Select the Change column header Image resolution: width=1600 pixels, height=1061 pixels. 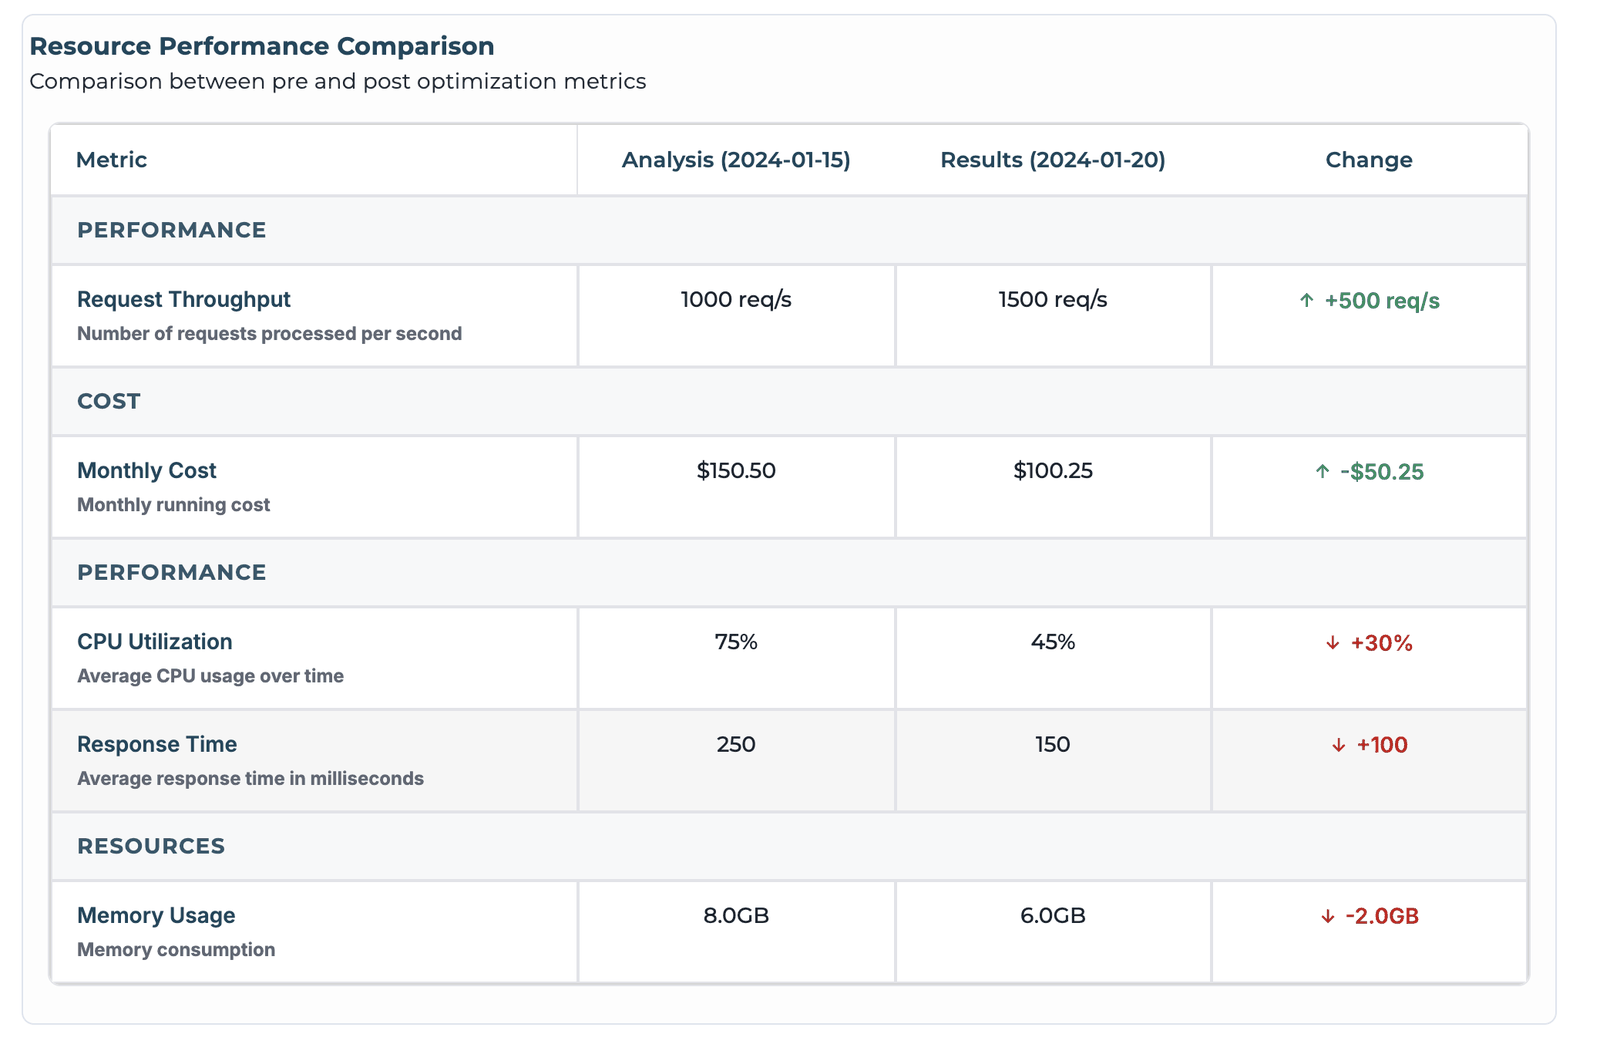[1369, 160]
